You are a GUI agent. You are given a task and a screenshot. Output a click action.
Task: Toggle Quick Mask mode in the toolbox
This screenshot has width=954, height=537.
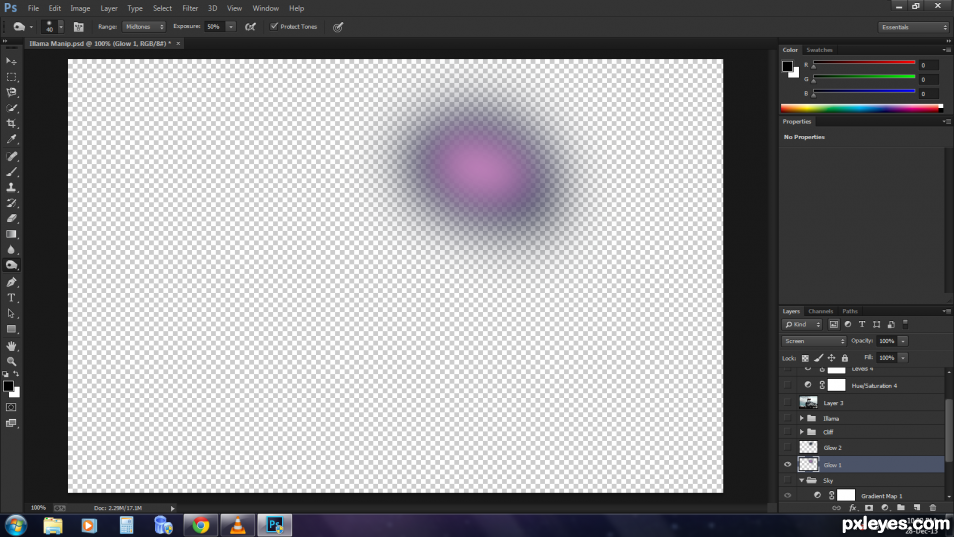point(11,407)
